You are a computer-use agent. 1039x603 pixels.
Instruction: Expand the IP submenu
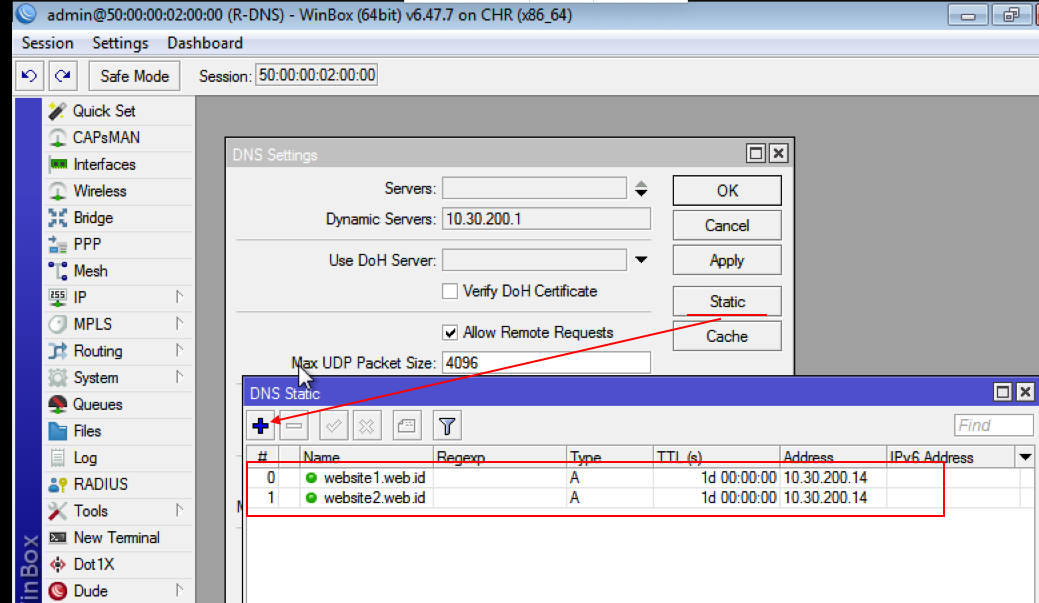[179, 297]
